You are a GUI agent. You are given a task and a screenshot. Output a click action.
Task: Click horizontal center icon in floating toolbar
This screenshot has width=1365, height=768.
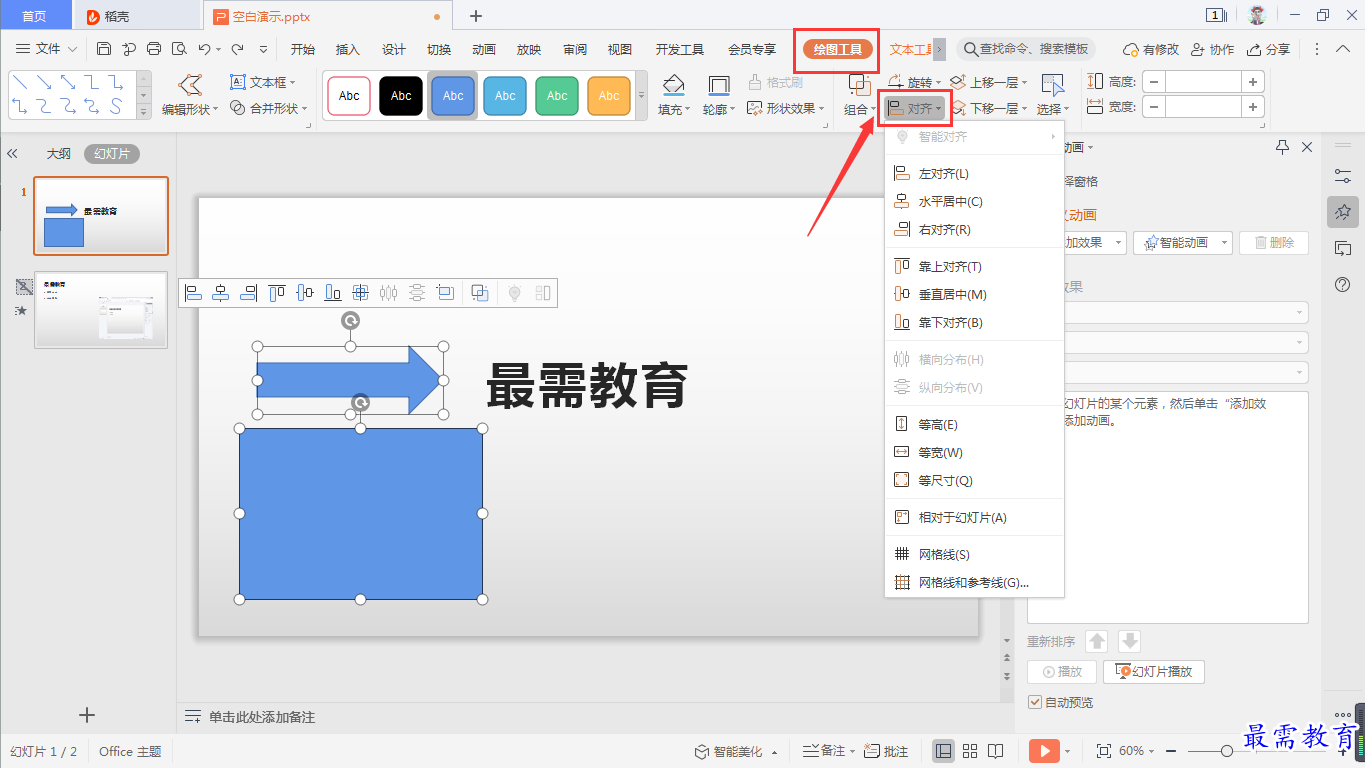[222, 293]
